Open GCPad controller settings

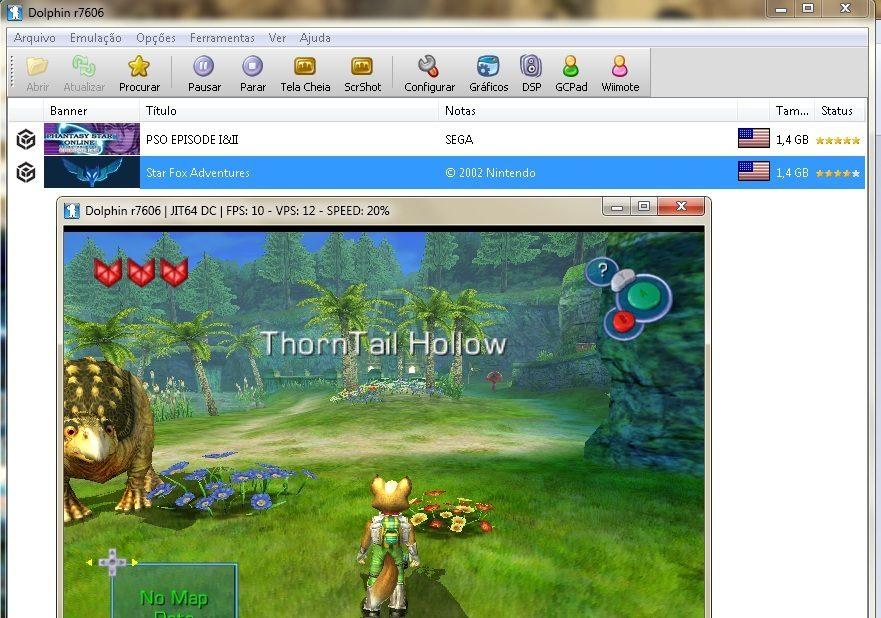[x=571, y=74]
